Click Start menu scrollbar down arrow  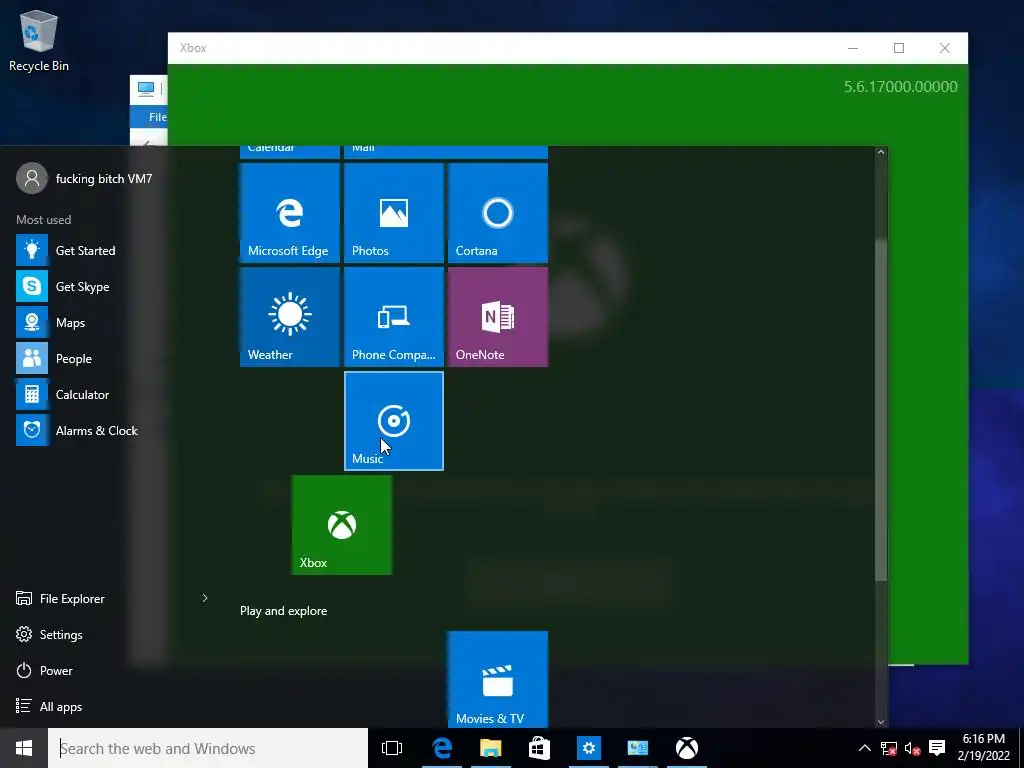tap(881, 722)
